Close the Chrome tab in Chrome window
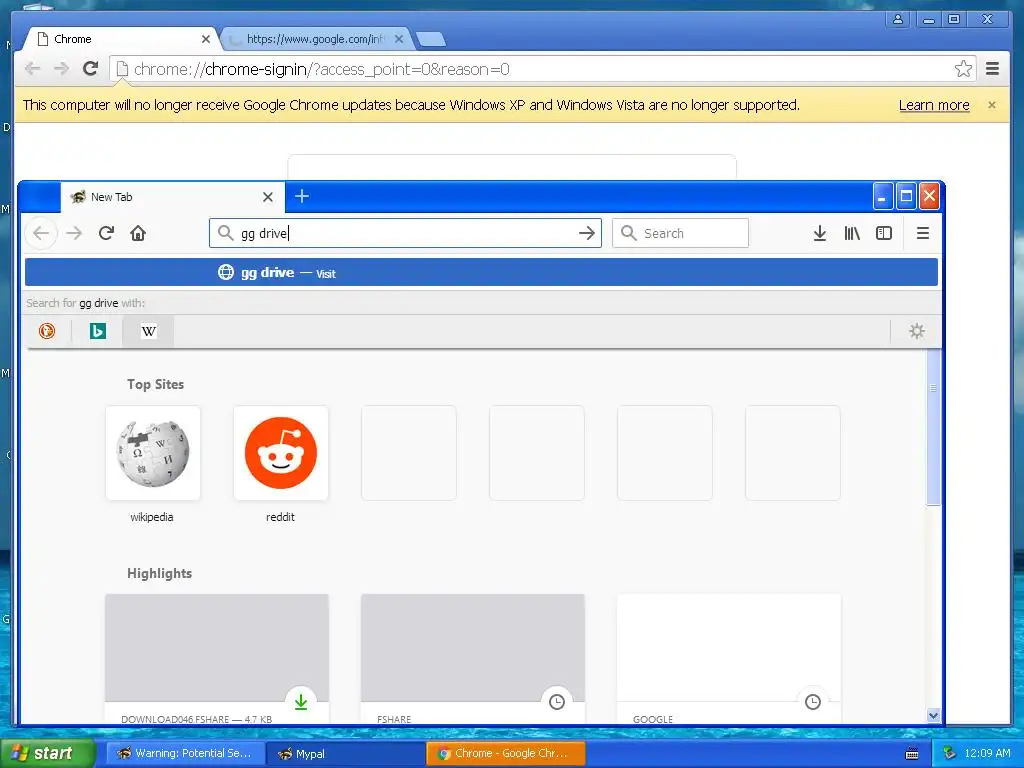 pos(206,39)
